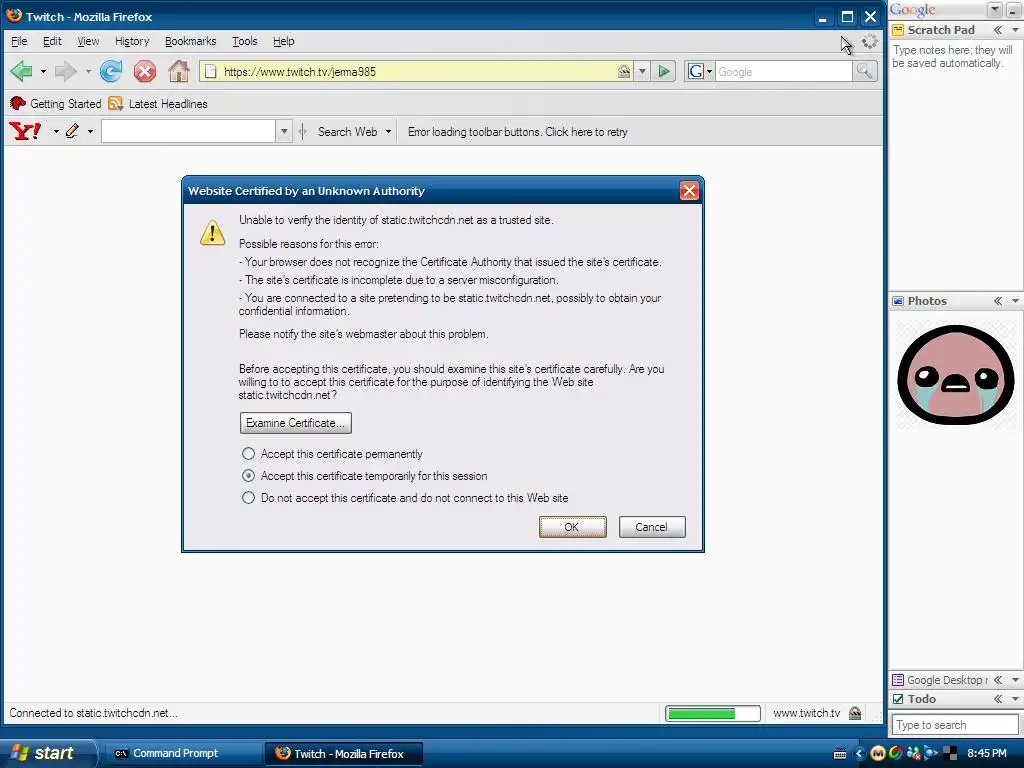Open the search engine chooser dropdown
Viewport: 1024px width, 768px height.
click(x=709, y=71)
